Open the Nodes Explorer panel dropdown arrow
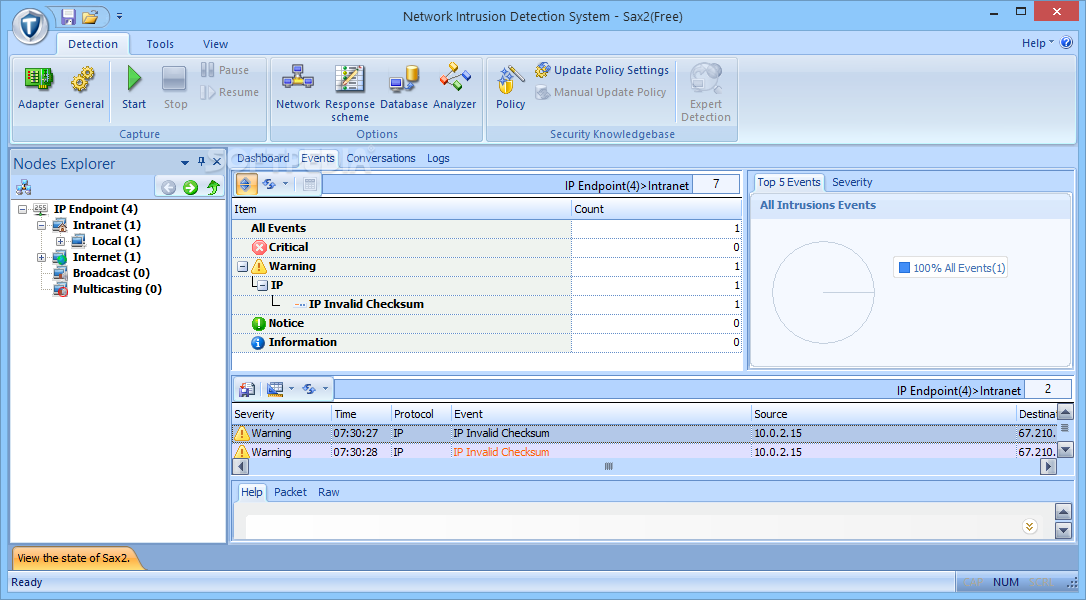This screenshot has height=600, width=1086. click(185, 163)
